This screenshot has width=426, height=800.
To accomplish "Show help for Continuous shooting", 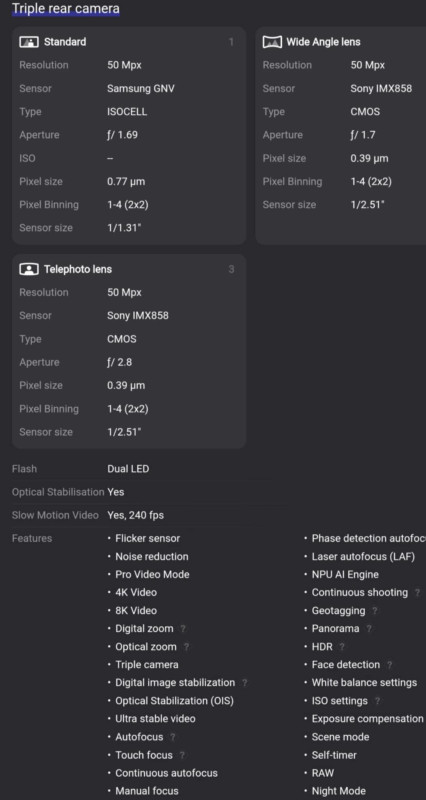I will [417, 592].
